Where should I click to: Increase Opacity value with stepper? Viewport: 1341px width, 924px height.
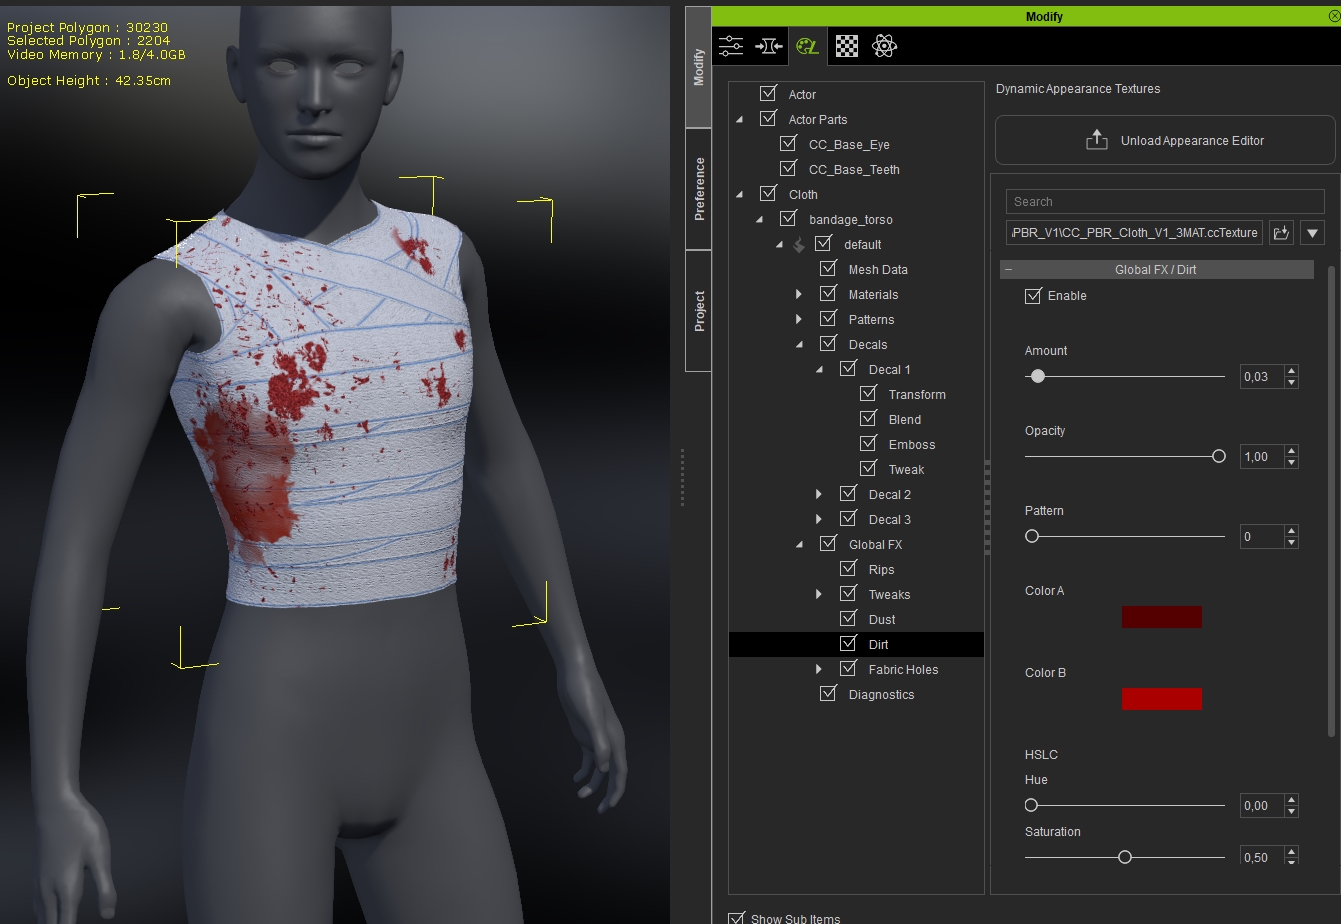[x=1292, y=451]
